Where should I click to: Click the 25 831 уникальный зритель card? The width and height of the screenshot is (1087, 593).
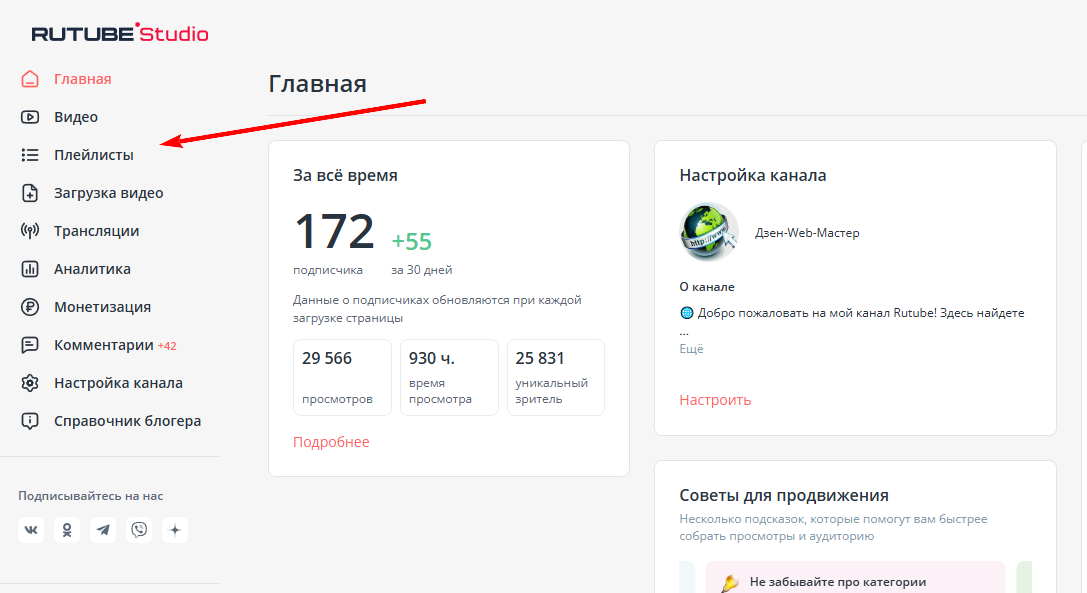(556, 377)
